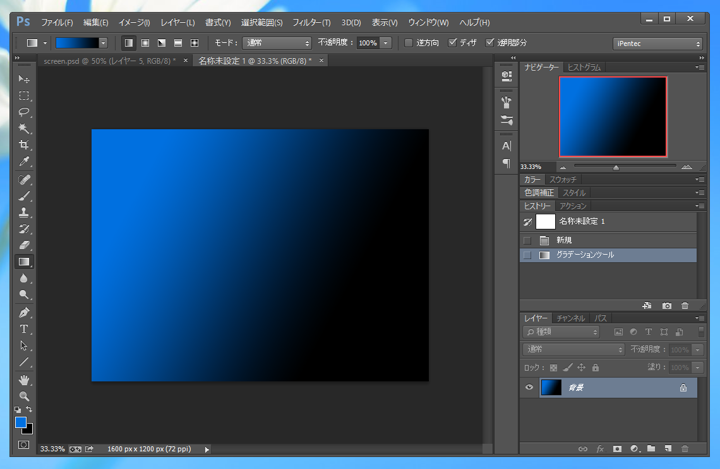Switch to screen.psd document tab
The height and width of the screenshot is (469, 720).
tap(109, 61)
